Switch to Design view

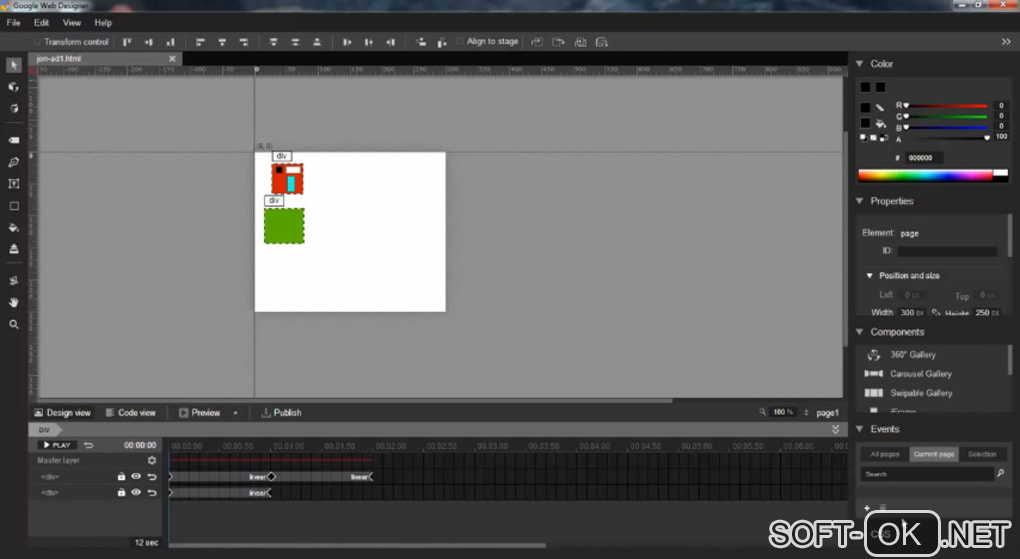pos(62,413)
